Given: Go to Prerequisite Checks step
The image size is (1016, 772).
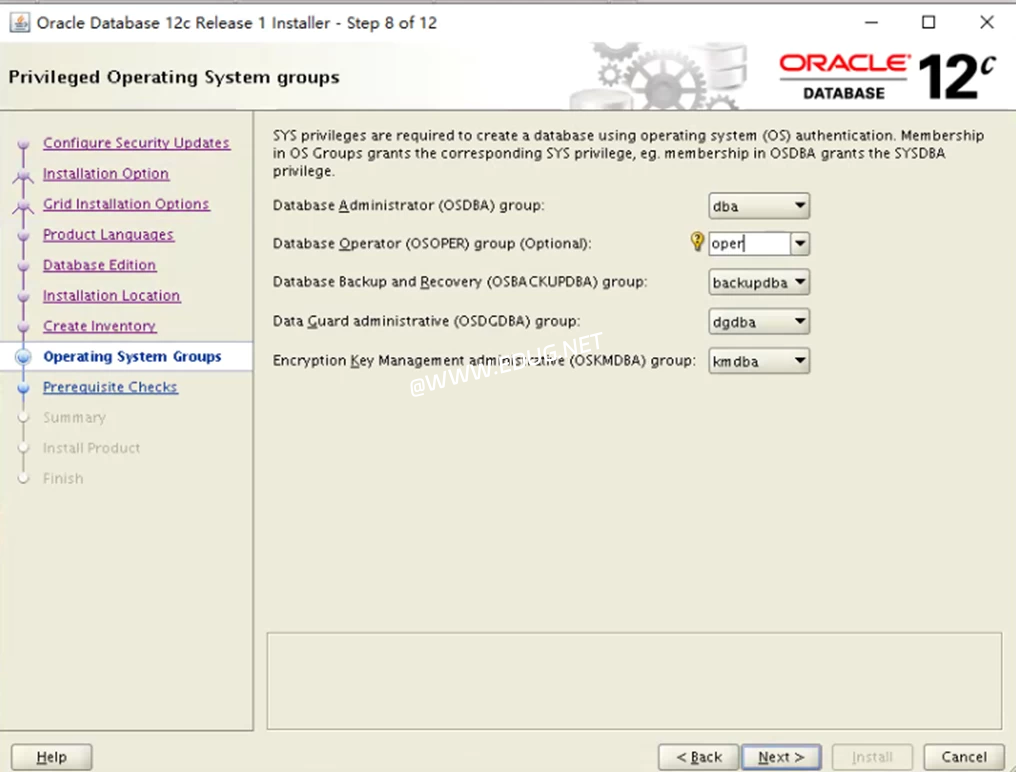Looking at the screenshot, I should [x=110, y=387].
